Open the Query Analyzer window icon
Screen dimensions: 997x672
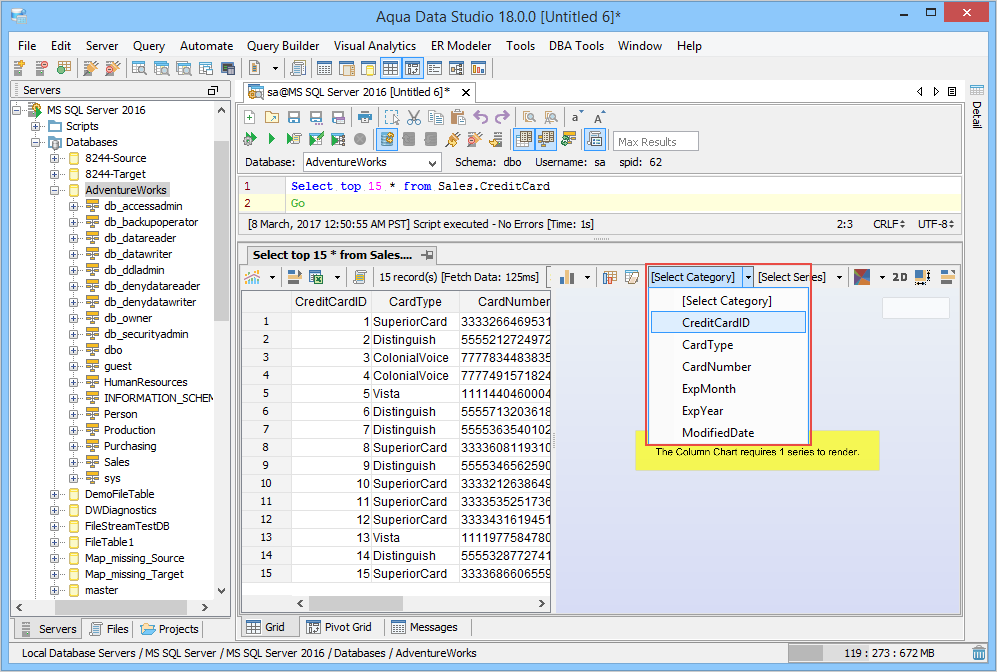[139, 68]
